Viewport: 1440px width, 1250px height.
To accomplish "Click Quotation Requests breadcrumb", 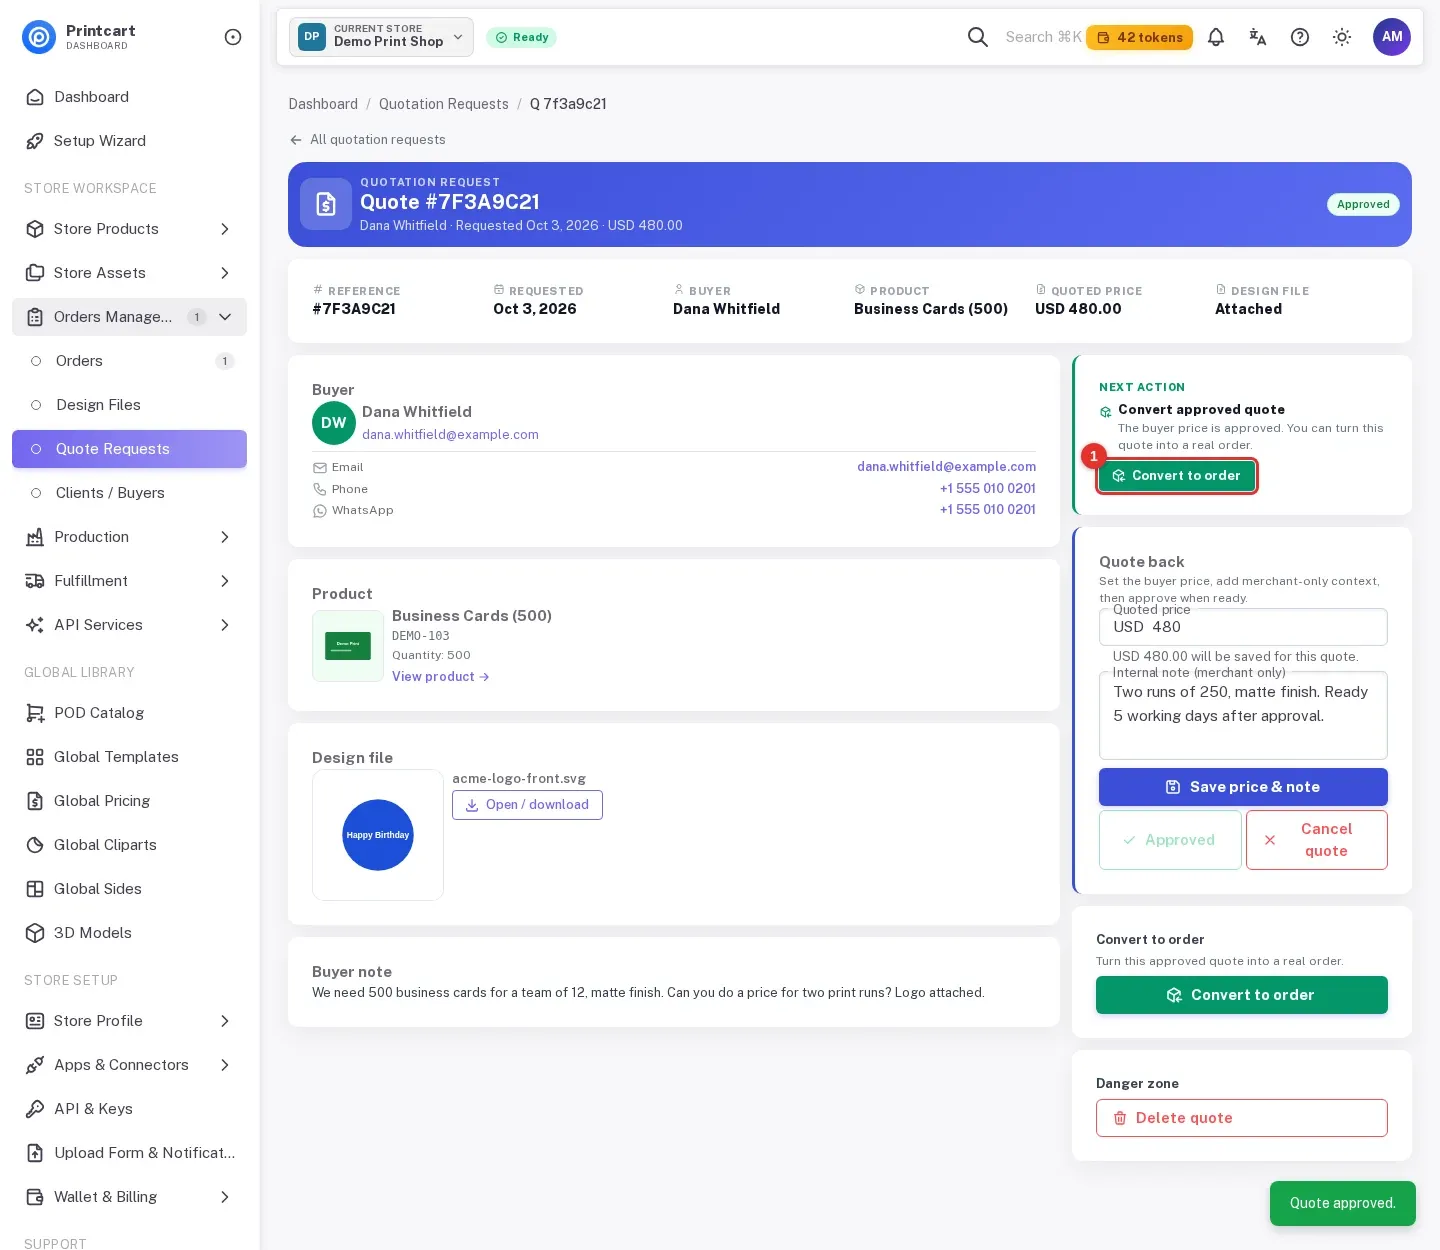I will click(x=443, y=104).
